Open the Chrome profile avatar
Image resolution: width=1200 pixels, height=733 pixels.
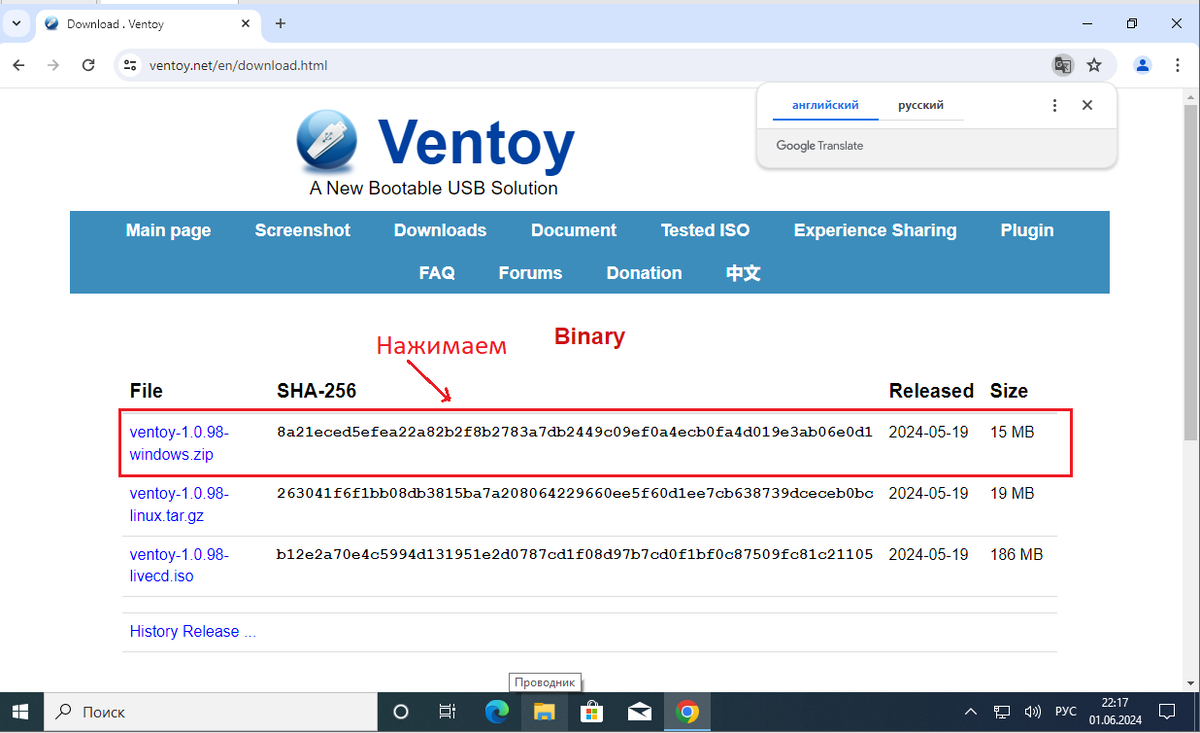click(1143, 65)
